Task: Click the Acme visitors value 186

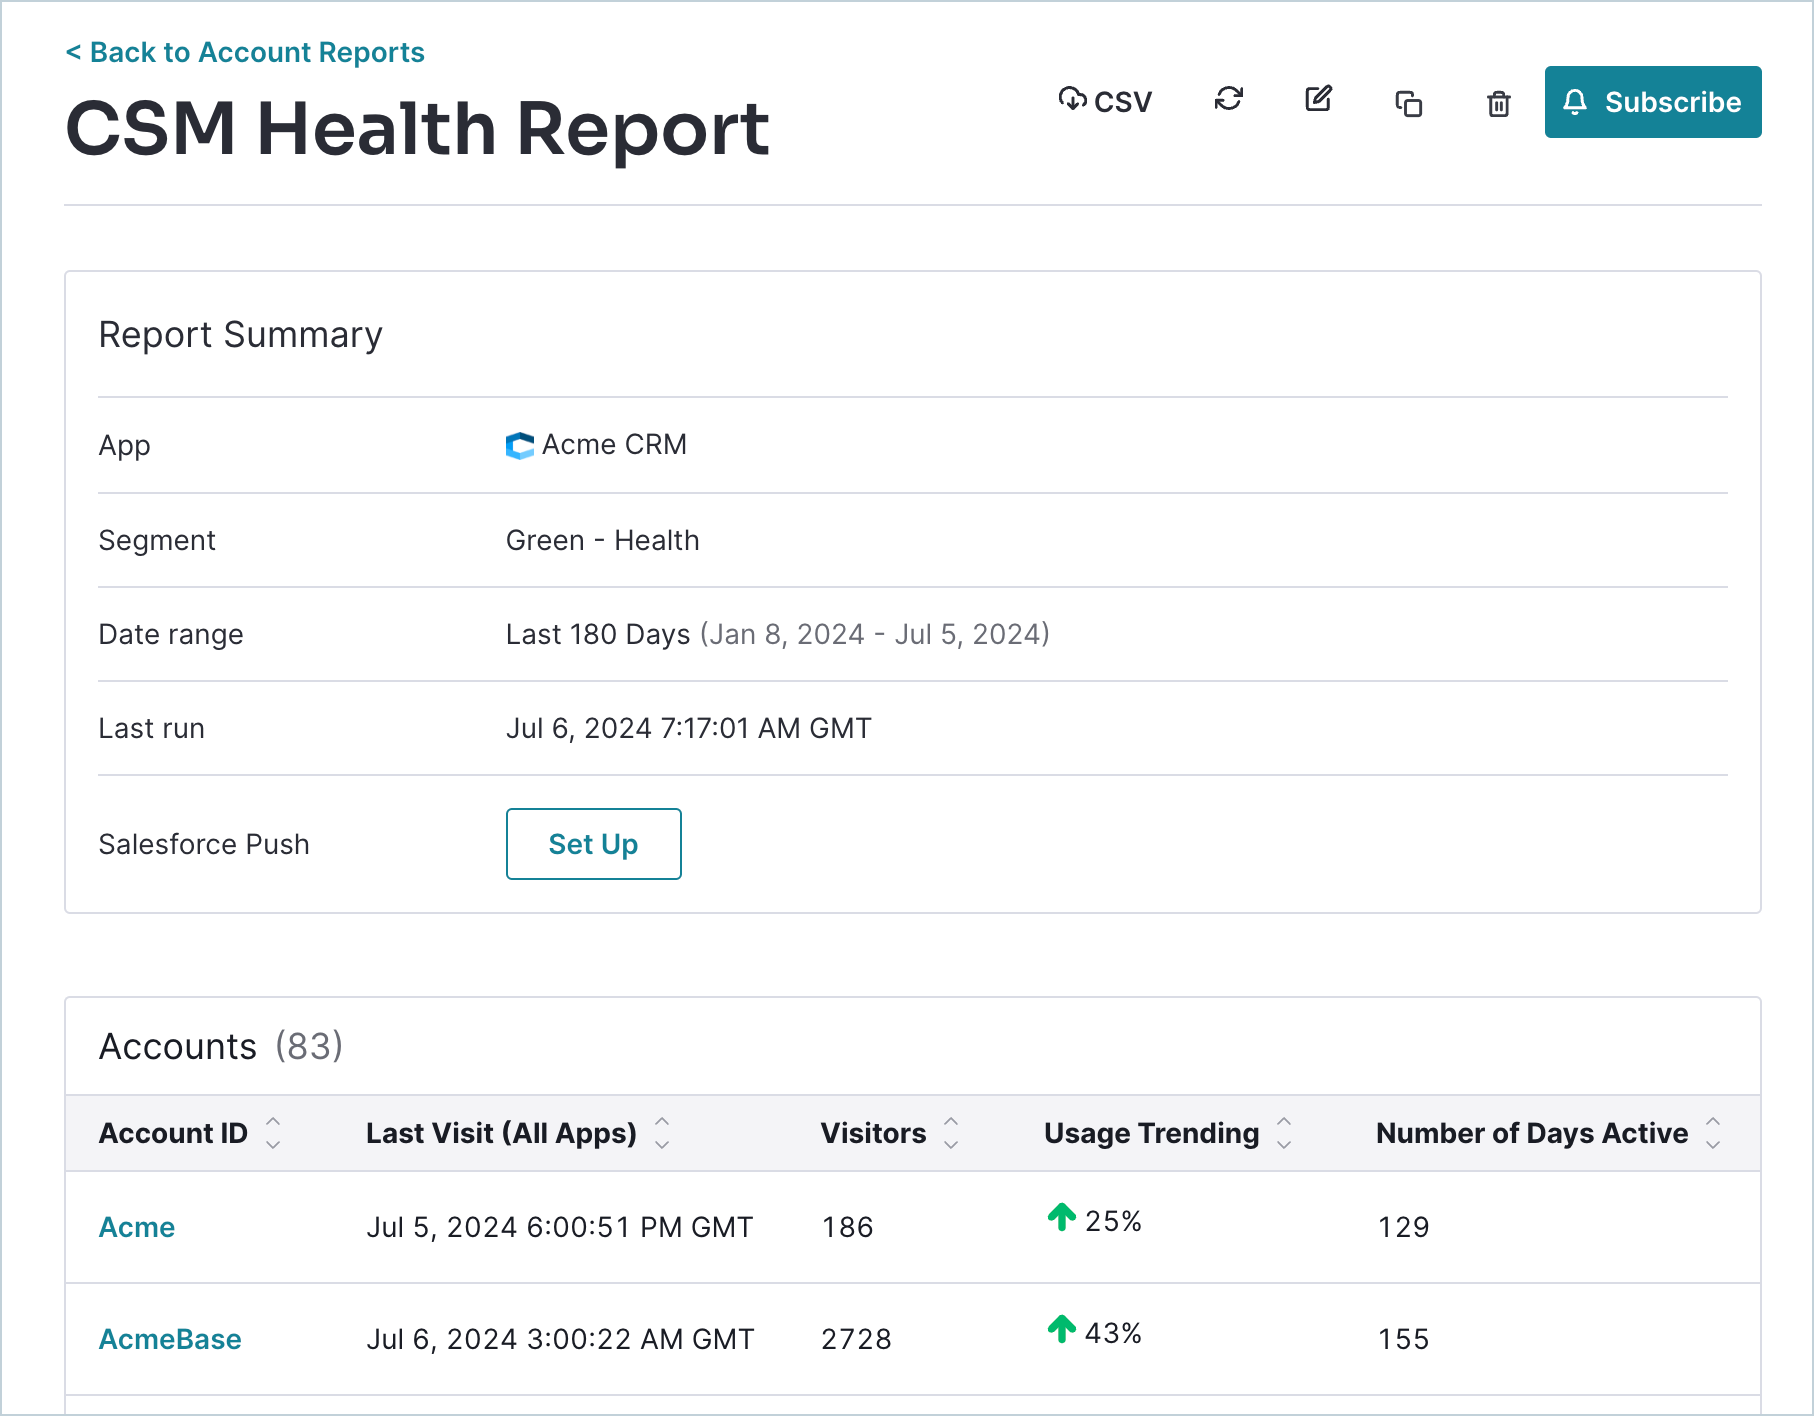Action: pos(848,1227)
